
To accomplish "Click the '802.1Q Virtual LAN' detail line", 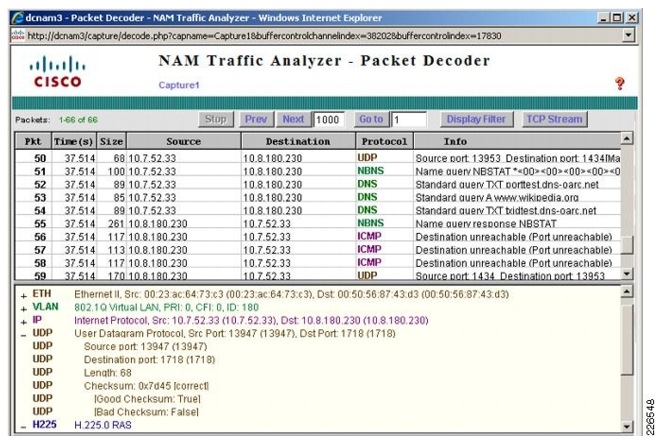I will [166, 307].
